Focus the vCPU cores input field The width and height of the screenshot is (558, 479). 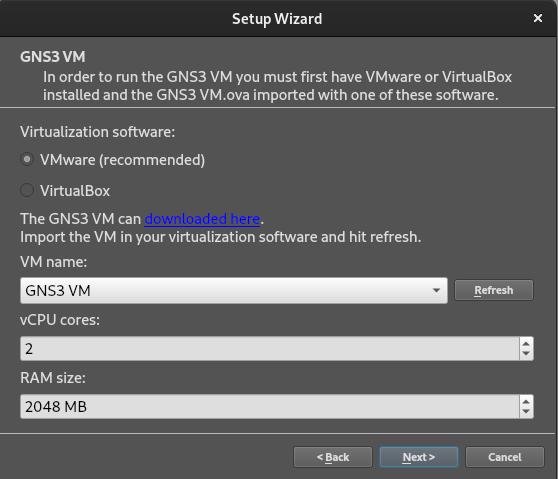point(270,348)
